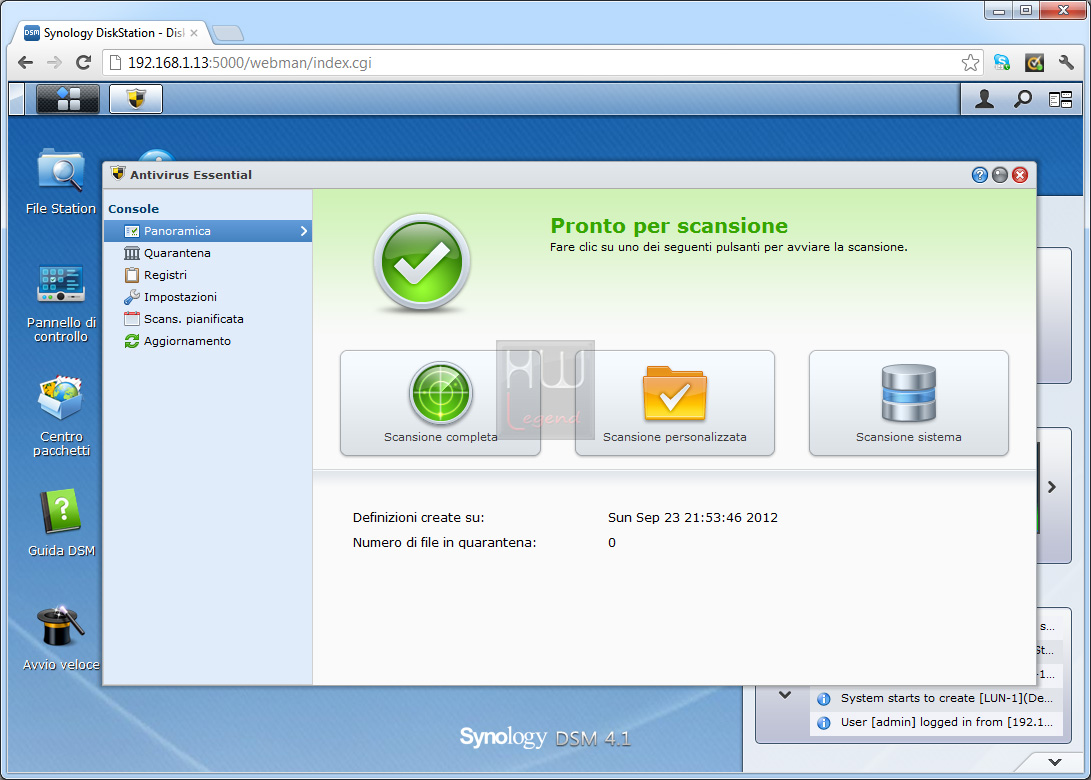Select the Antivirus Essential taskbar button
The height and width of the screenshot is (780, 1091).
[136, 99]
